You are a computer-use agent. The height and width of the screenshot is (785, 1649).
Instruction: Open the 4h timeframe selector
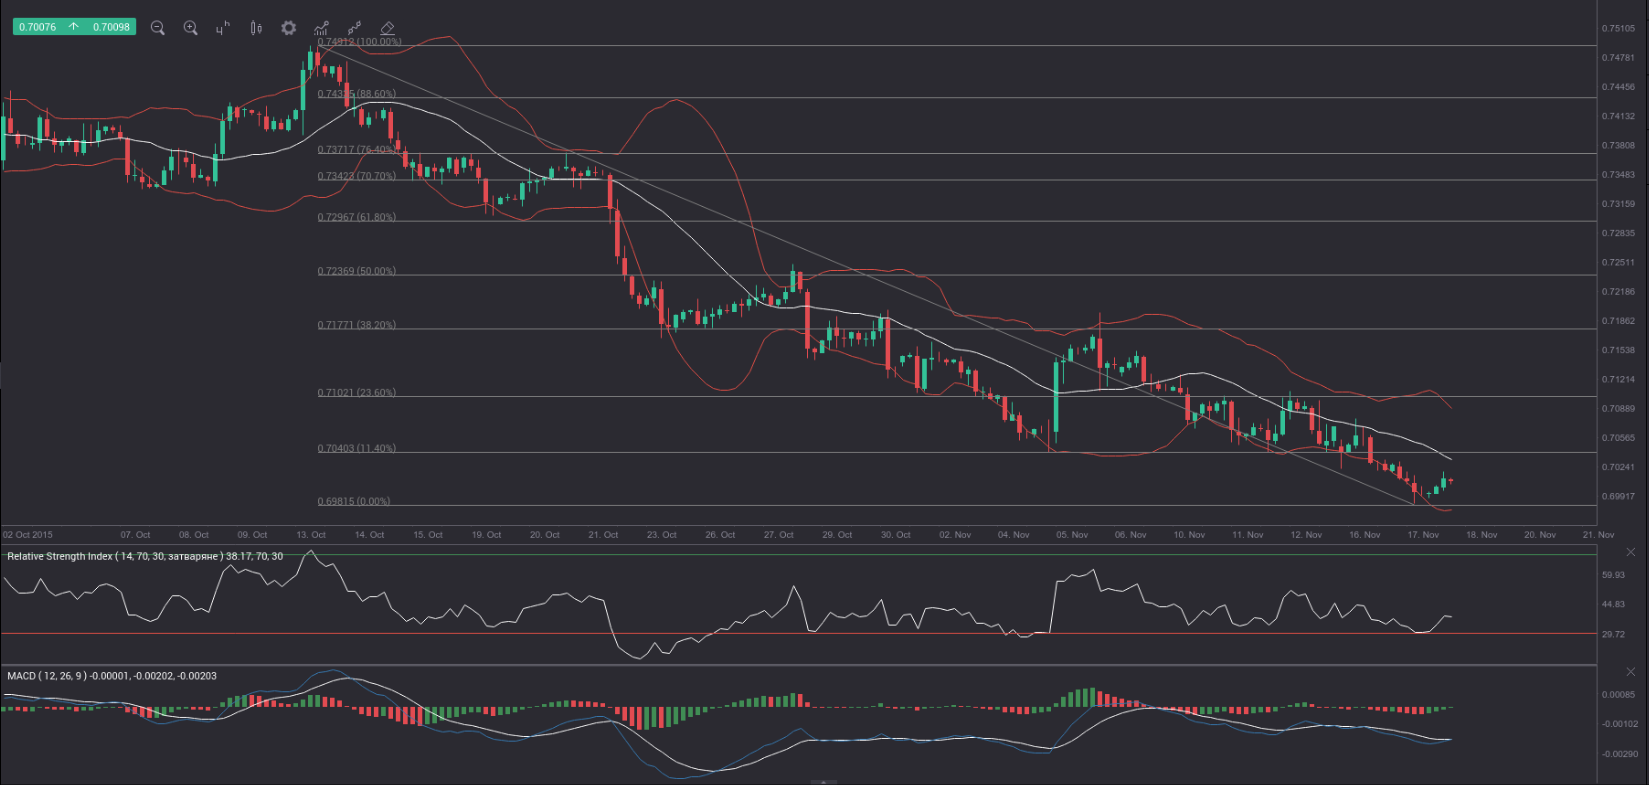click(x=222, y=28)
